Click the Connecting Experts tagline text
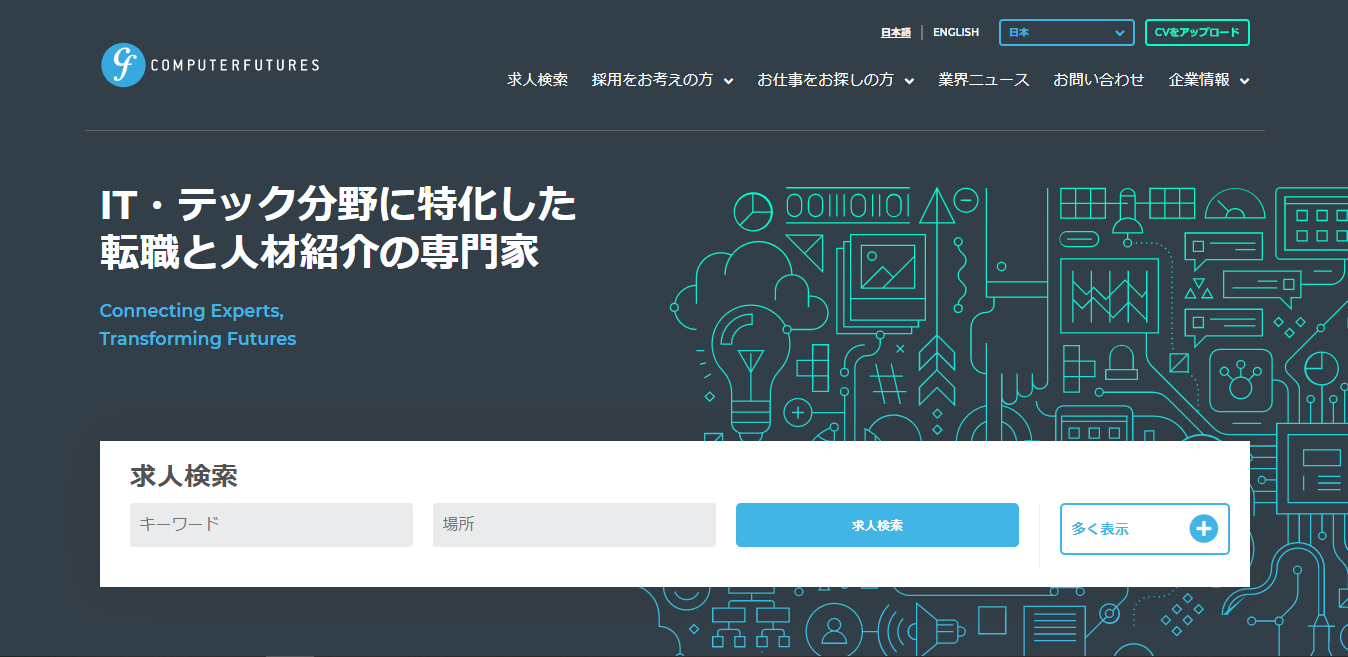The height and width of the screenshot is (657, 1348). [x=191, y=311]
